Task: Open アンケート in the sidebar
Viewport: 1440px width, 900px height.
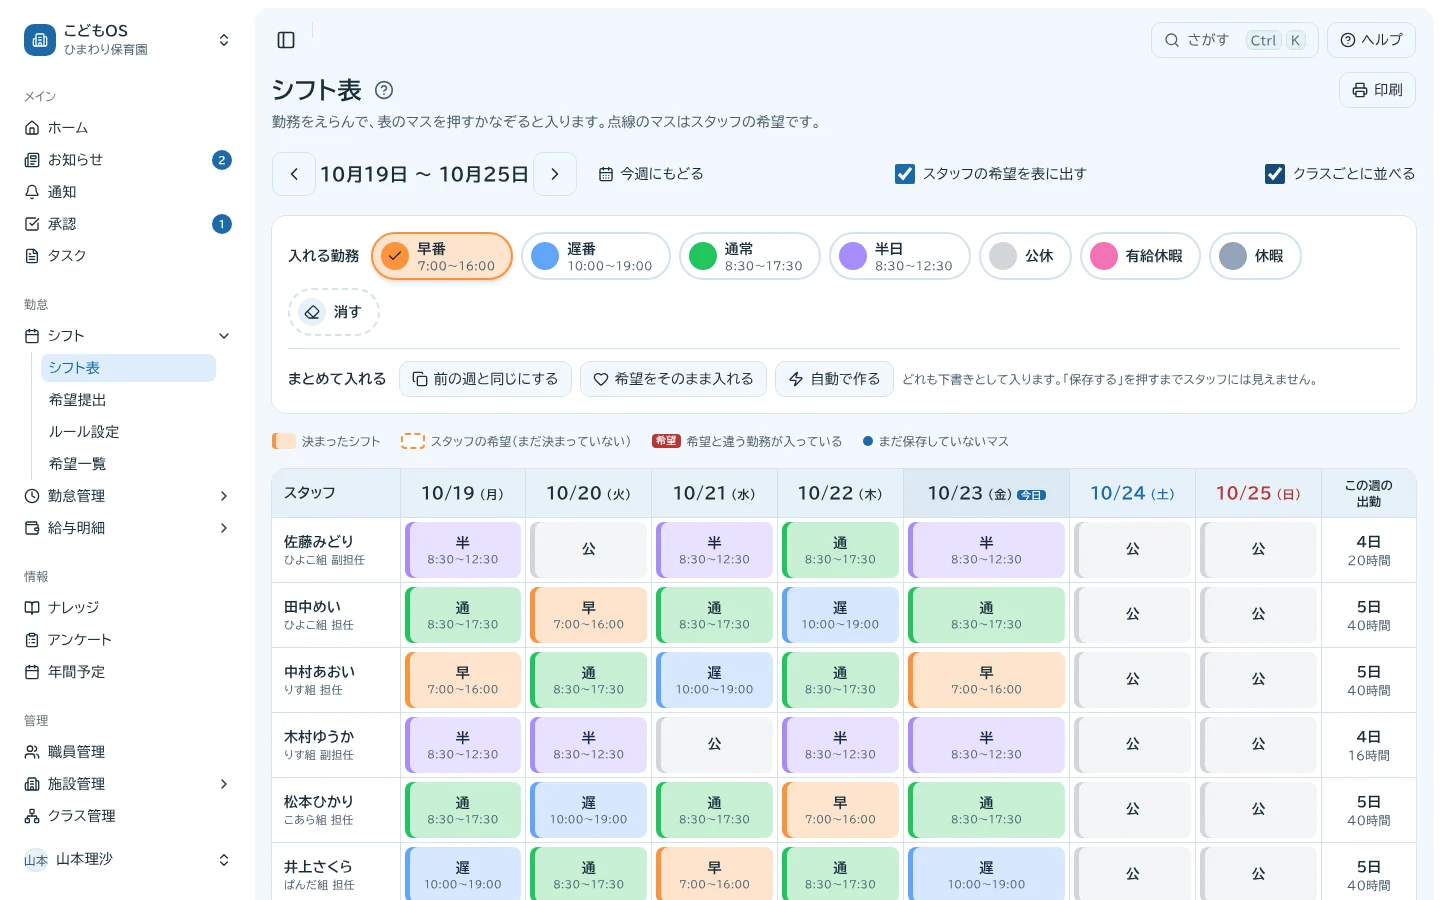Action: pos(128,640)
